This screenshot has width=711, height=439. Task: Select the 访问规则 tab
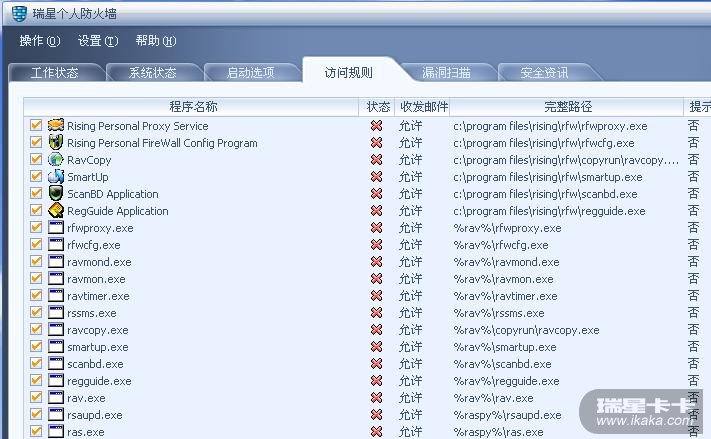(x=349, y=72)
